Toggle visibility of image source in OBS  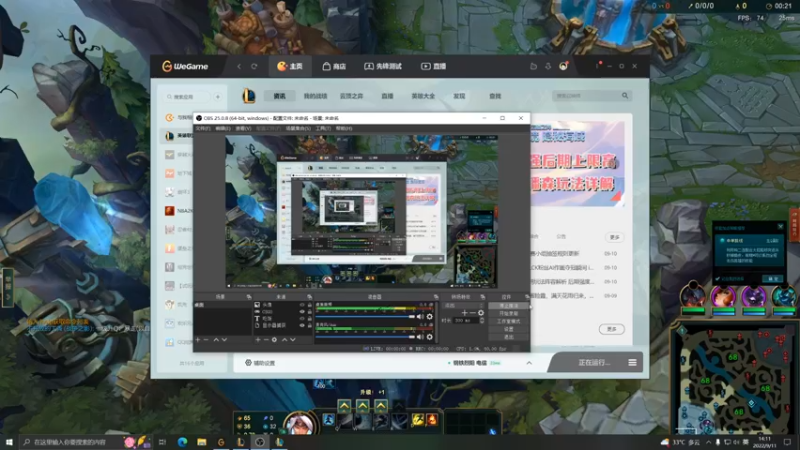coord(302,305)
